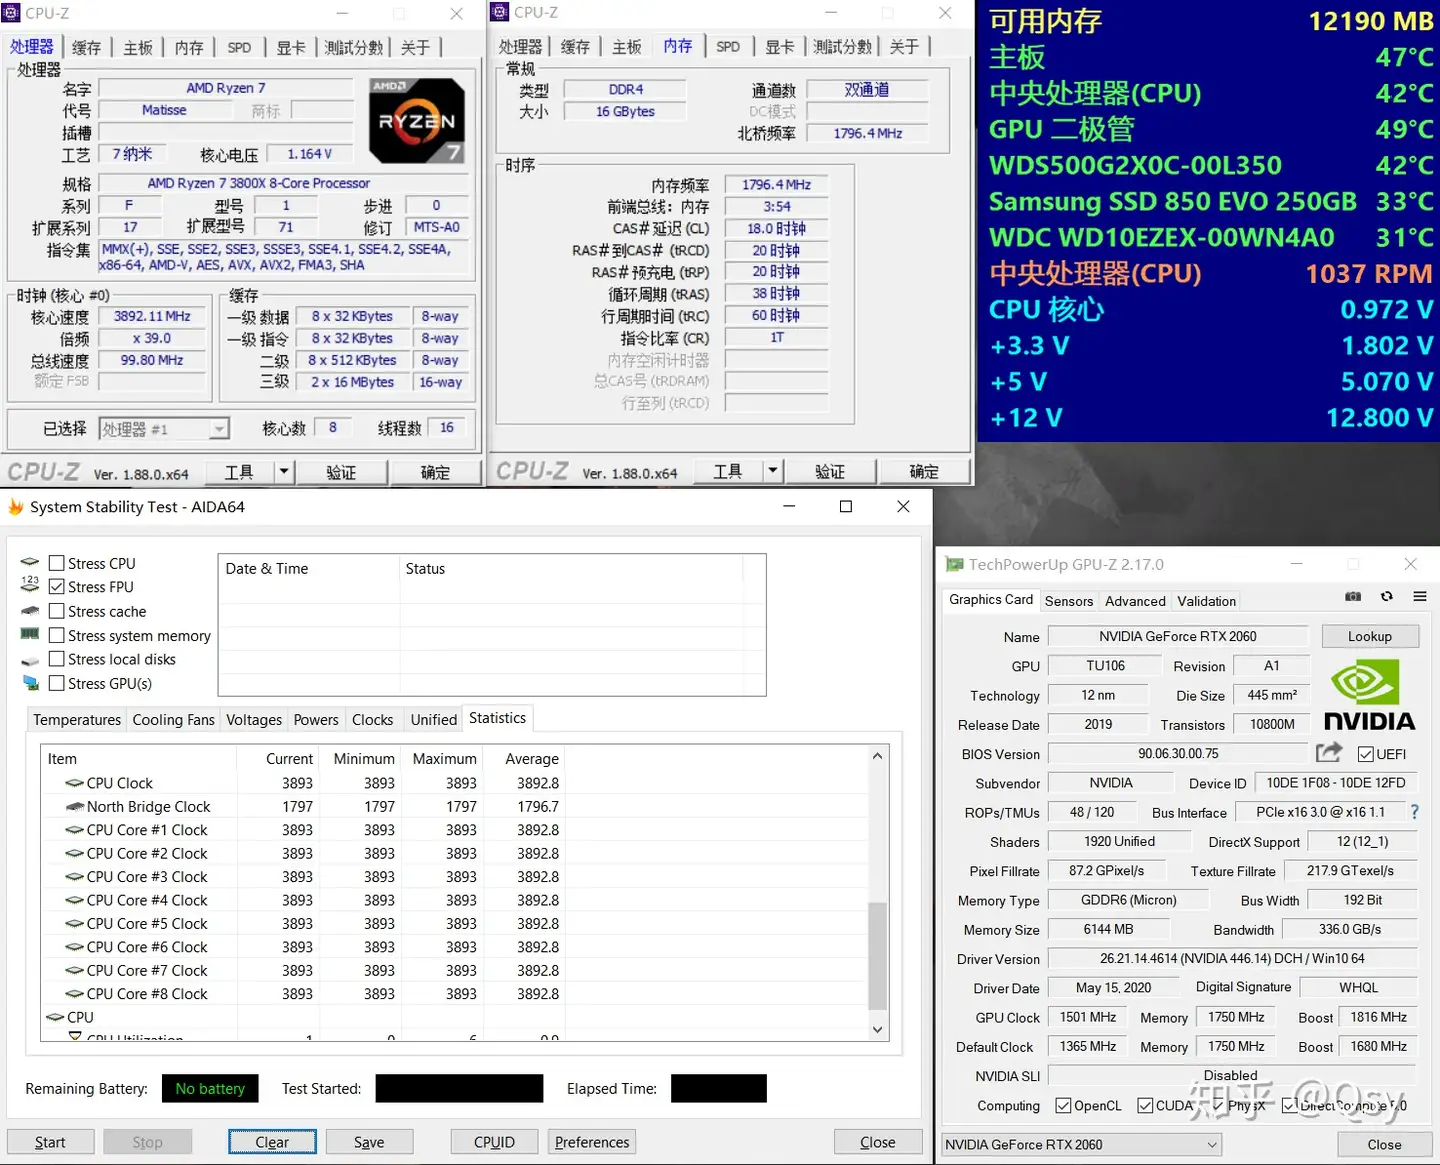Enable Stress CPU checkbox
This screenshot has width=1440, height=1165.
pos(57,563)
